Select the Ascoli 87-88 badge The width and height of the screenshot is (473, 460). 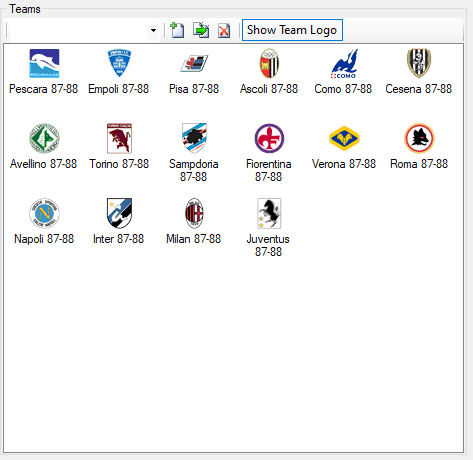pyautogui.click(x=269, y=63)
